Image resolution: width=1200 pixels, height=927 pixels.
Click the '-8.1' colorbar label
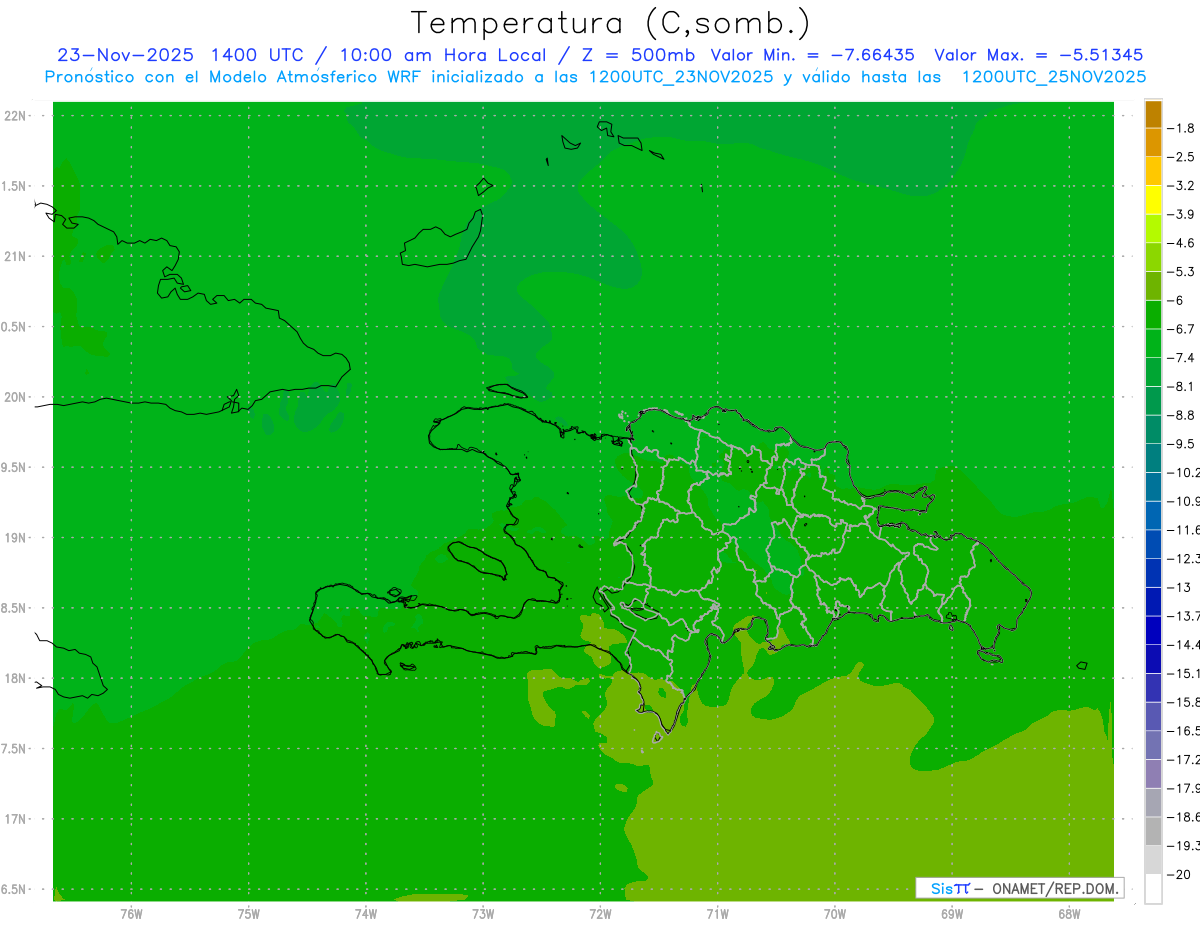pyautogui.click(x=1182, y=386)
